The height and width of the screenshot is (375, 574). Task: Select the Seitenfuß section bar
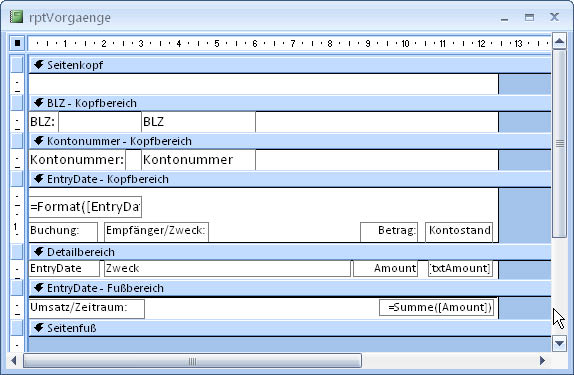[290, 328]
